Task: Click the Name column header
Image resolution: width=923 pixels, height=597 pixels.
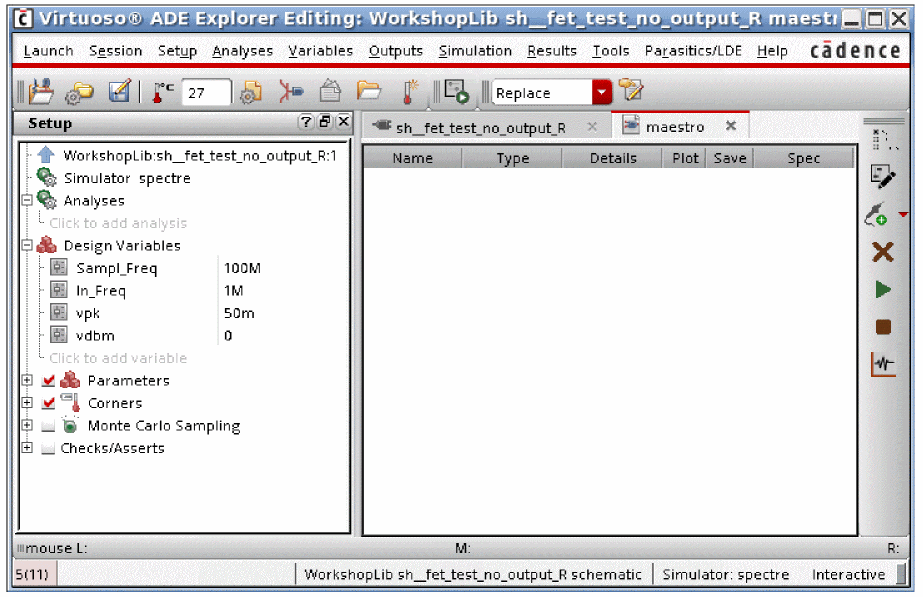Action: coord(412,158)
